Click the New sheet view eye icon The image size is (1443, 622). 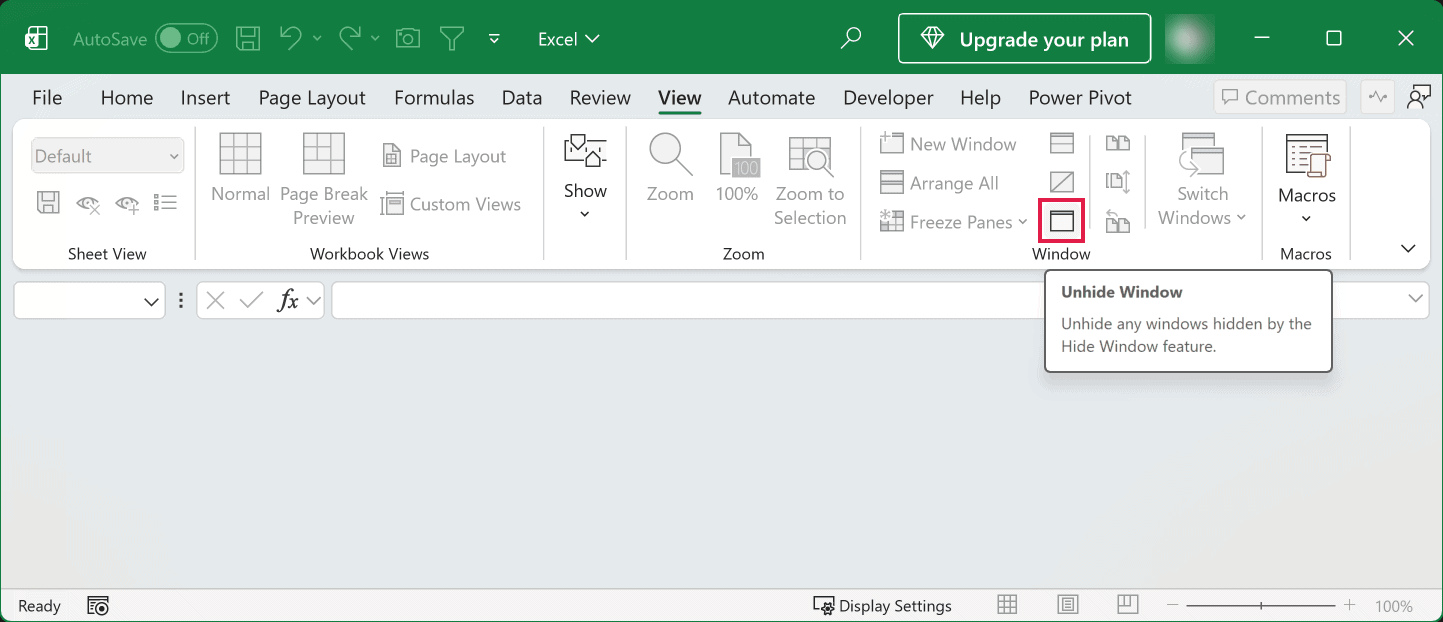127,203
